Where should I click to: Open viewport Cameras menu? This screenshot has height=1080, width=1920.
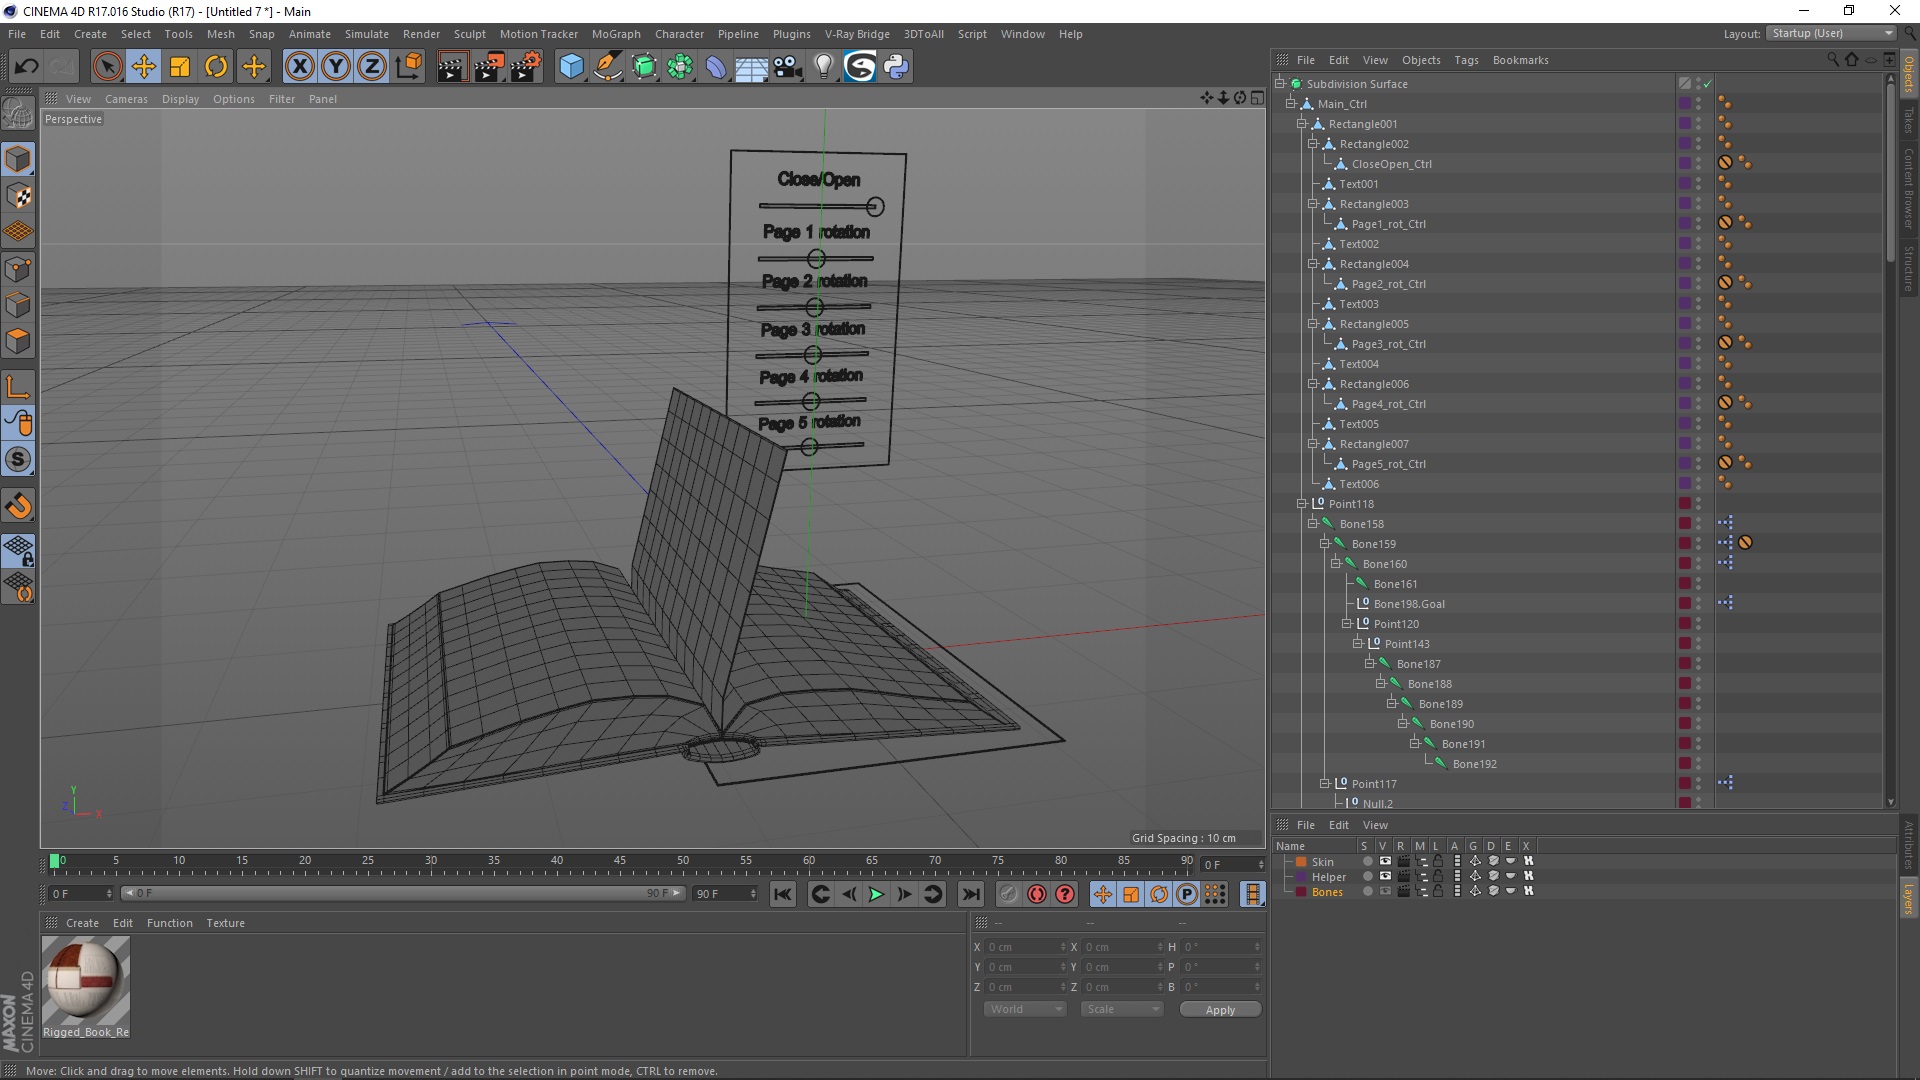[x=126, y=99]
